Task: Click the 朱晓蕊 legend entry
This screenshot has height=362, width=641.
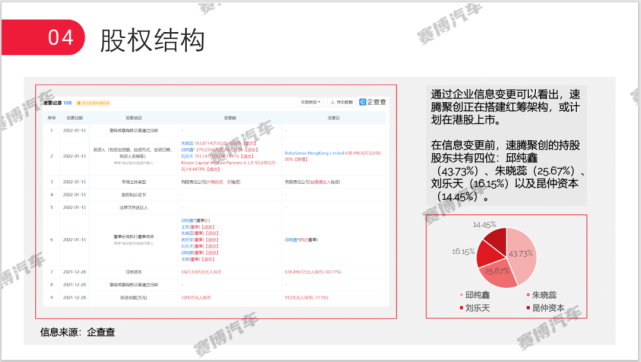Action: pyautogui.click(x=541, y=295)
